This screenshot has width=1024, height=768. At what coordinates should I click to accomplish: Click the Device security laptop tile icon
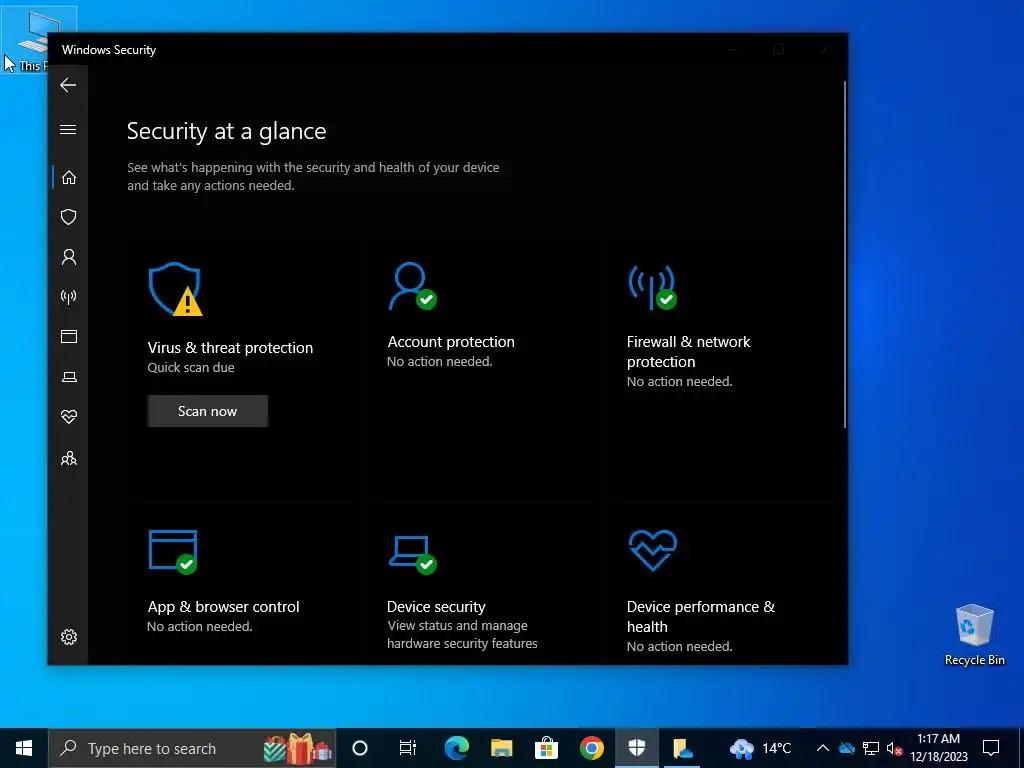[x=412, y=554]
